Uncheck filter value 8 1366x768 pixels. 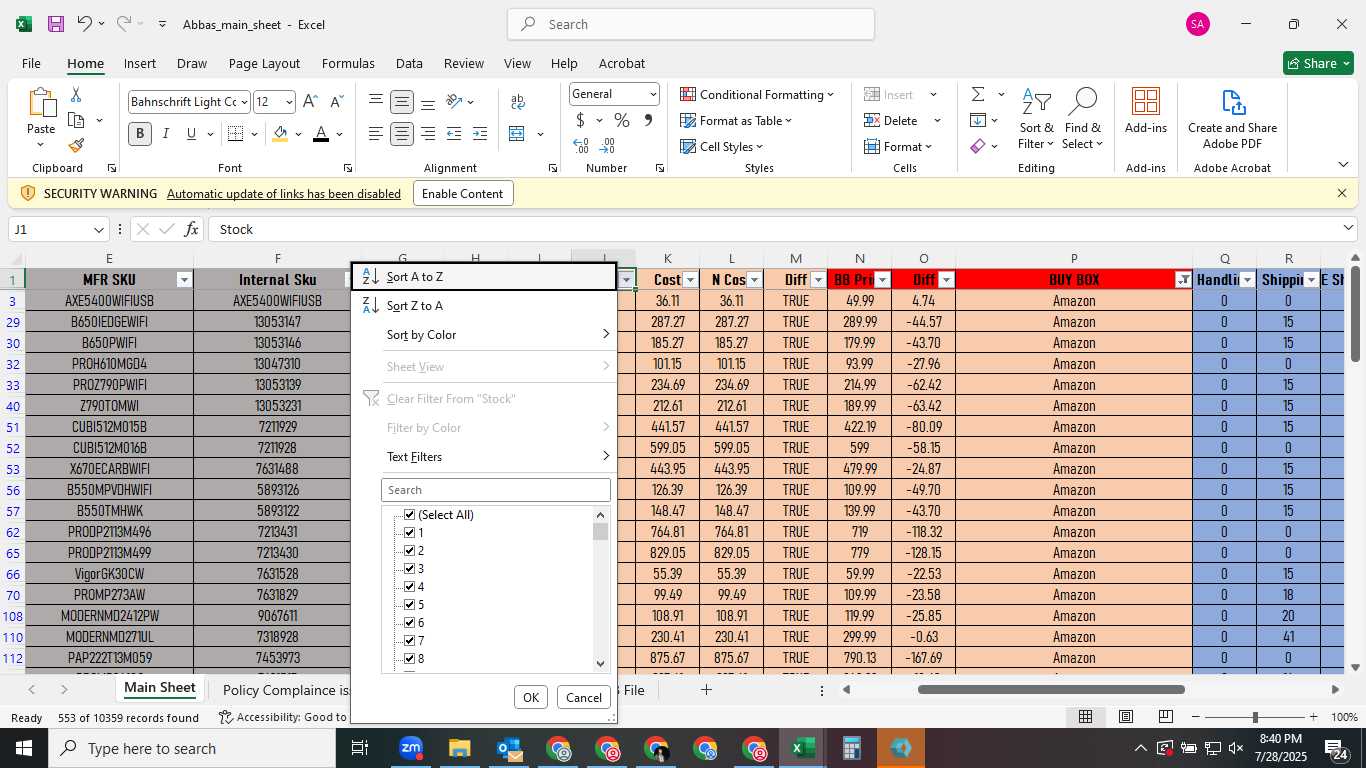click(x=409, y=659)
